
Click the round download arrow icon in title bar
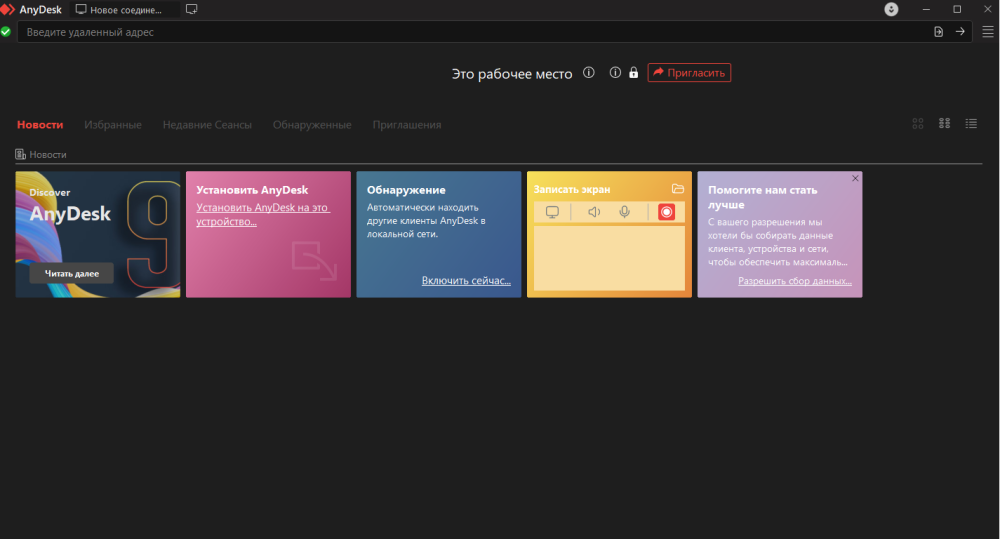point(891,10)
